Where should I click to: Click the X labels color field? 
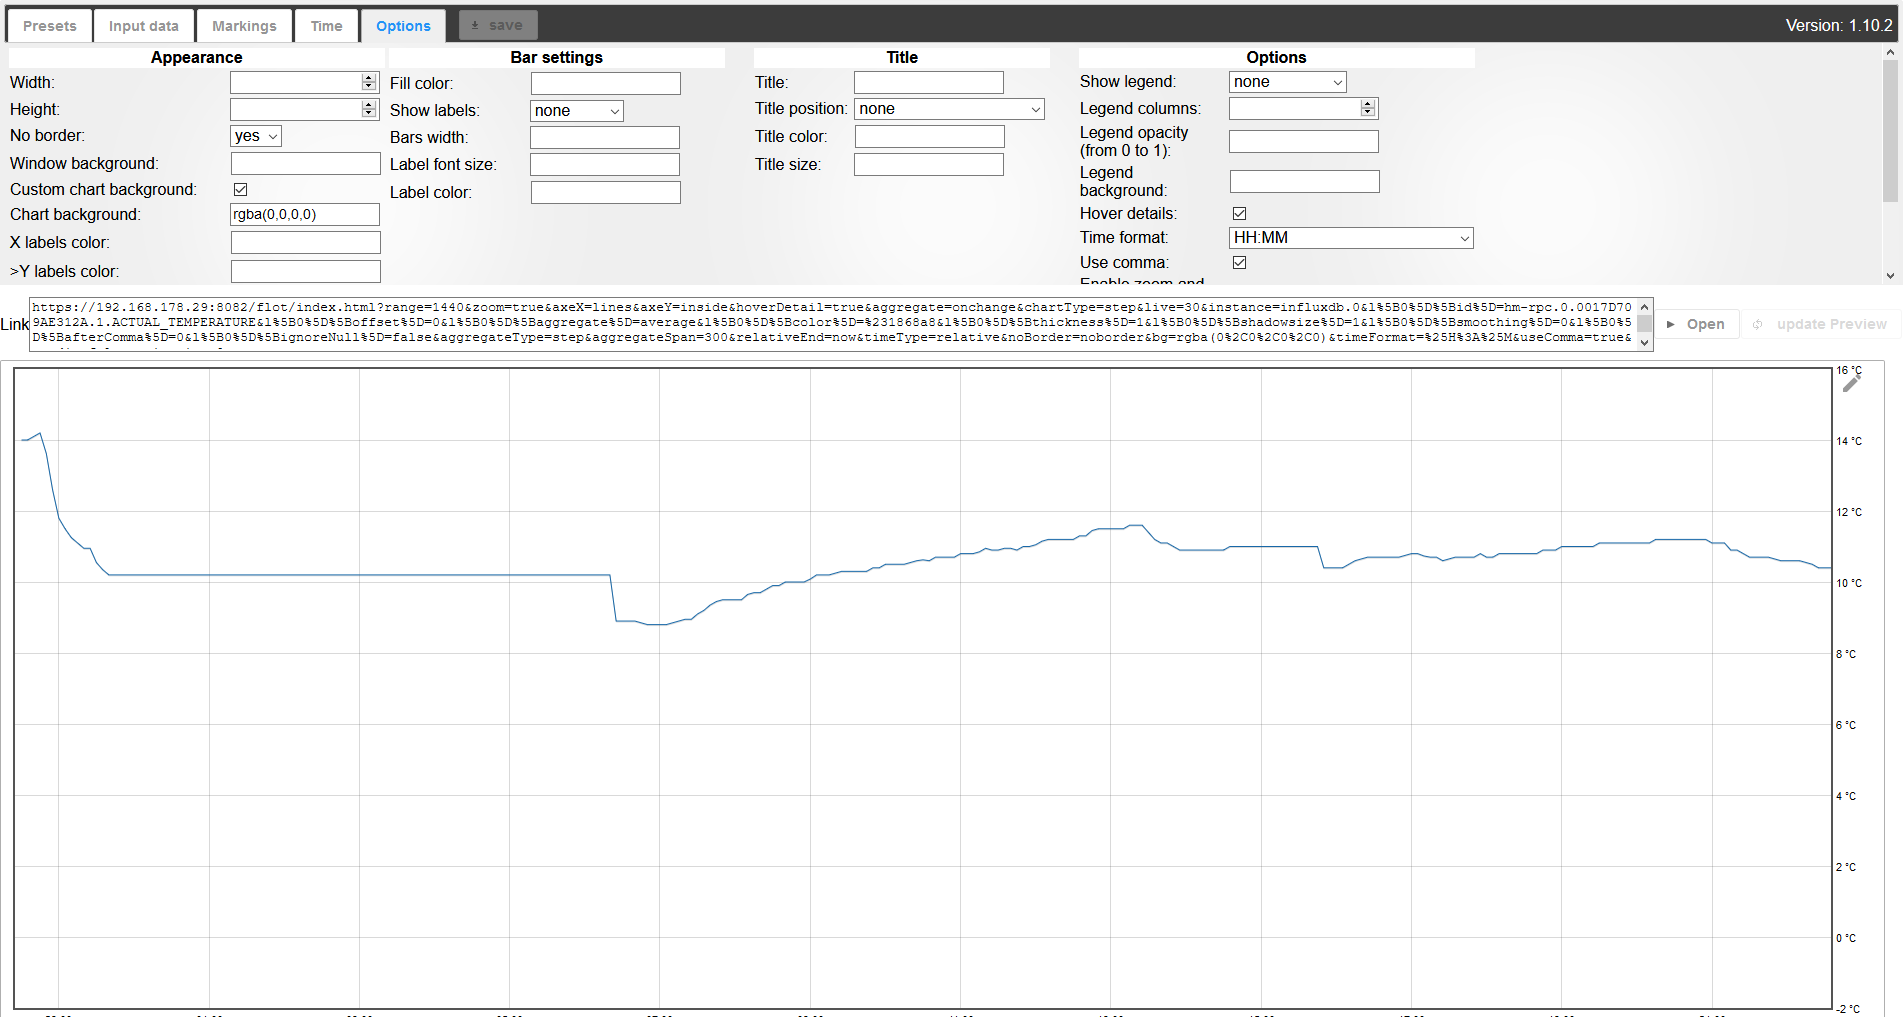tap(306, 242)
